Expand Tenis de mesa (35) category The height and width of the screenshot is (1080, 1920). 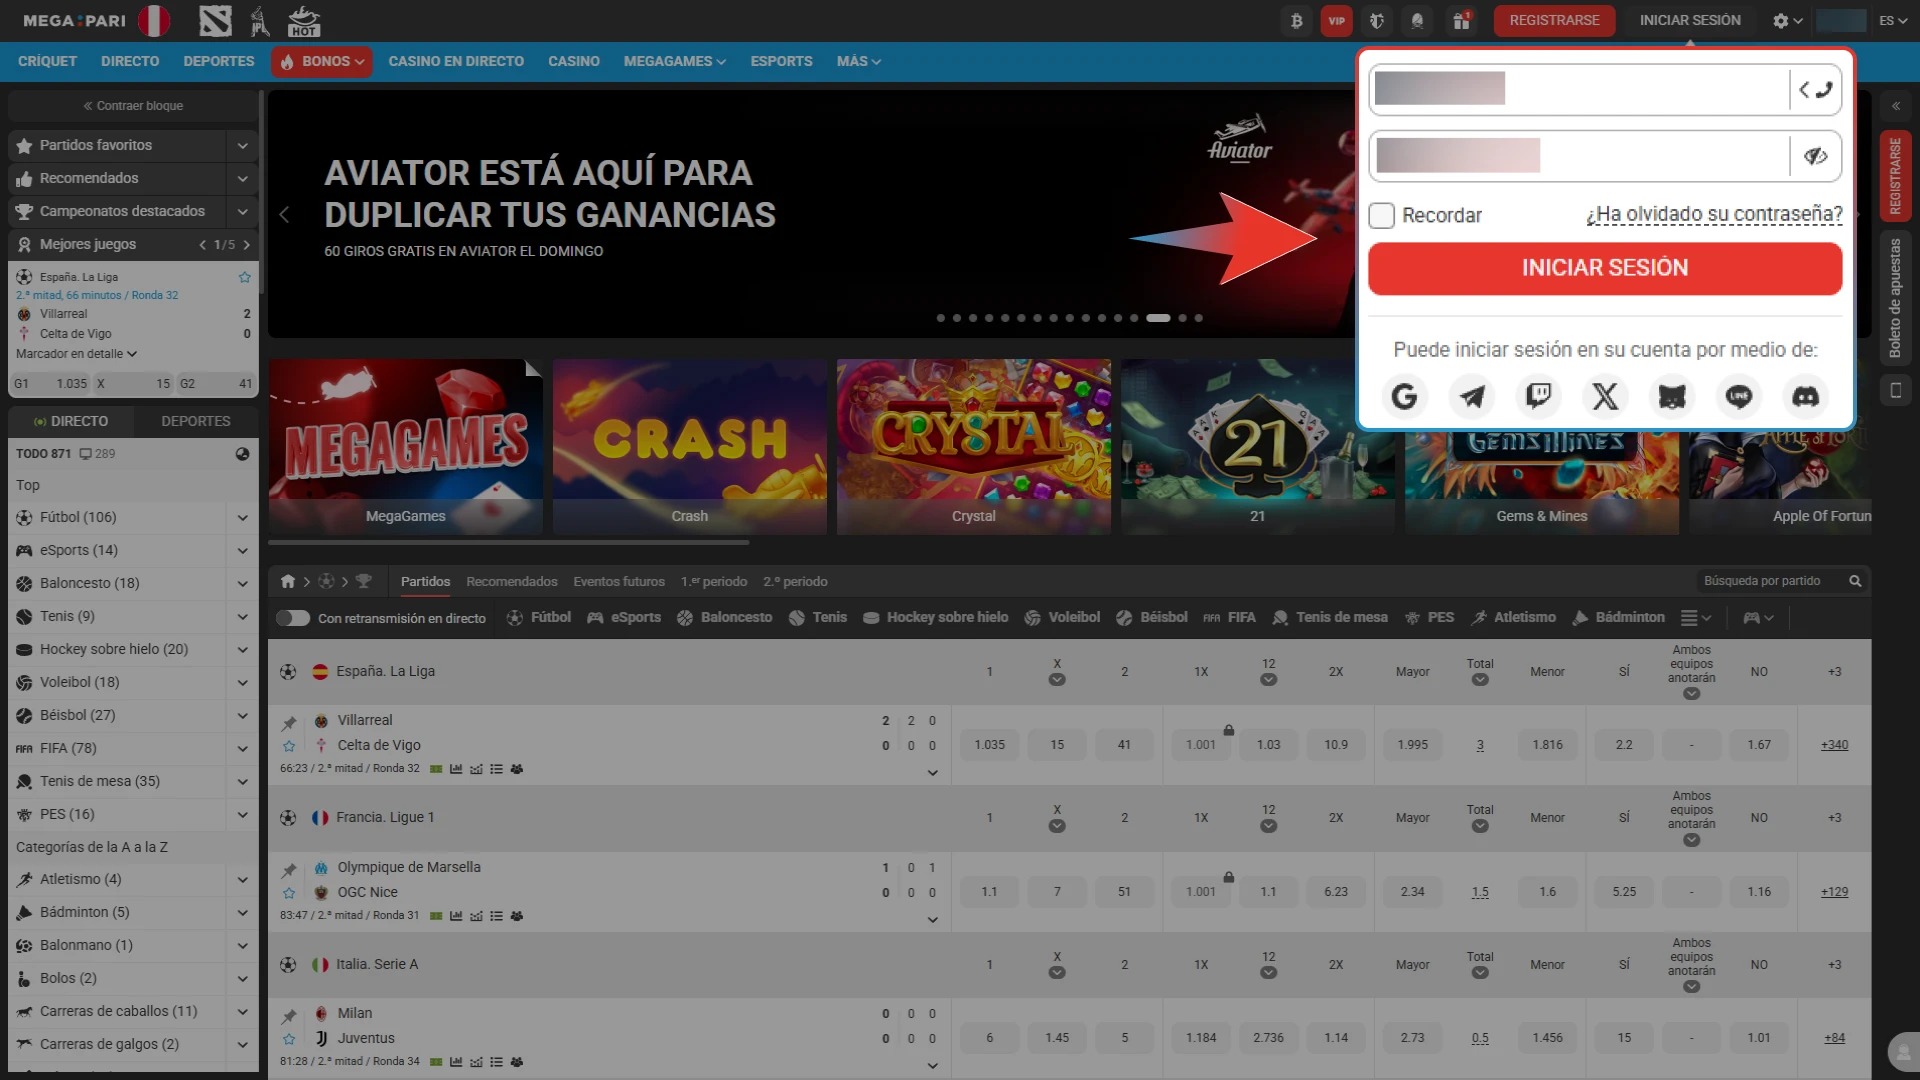pyautogui.click(x=242, y=782)
